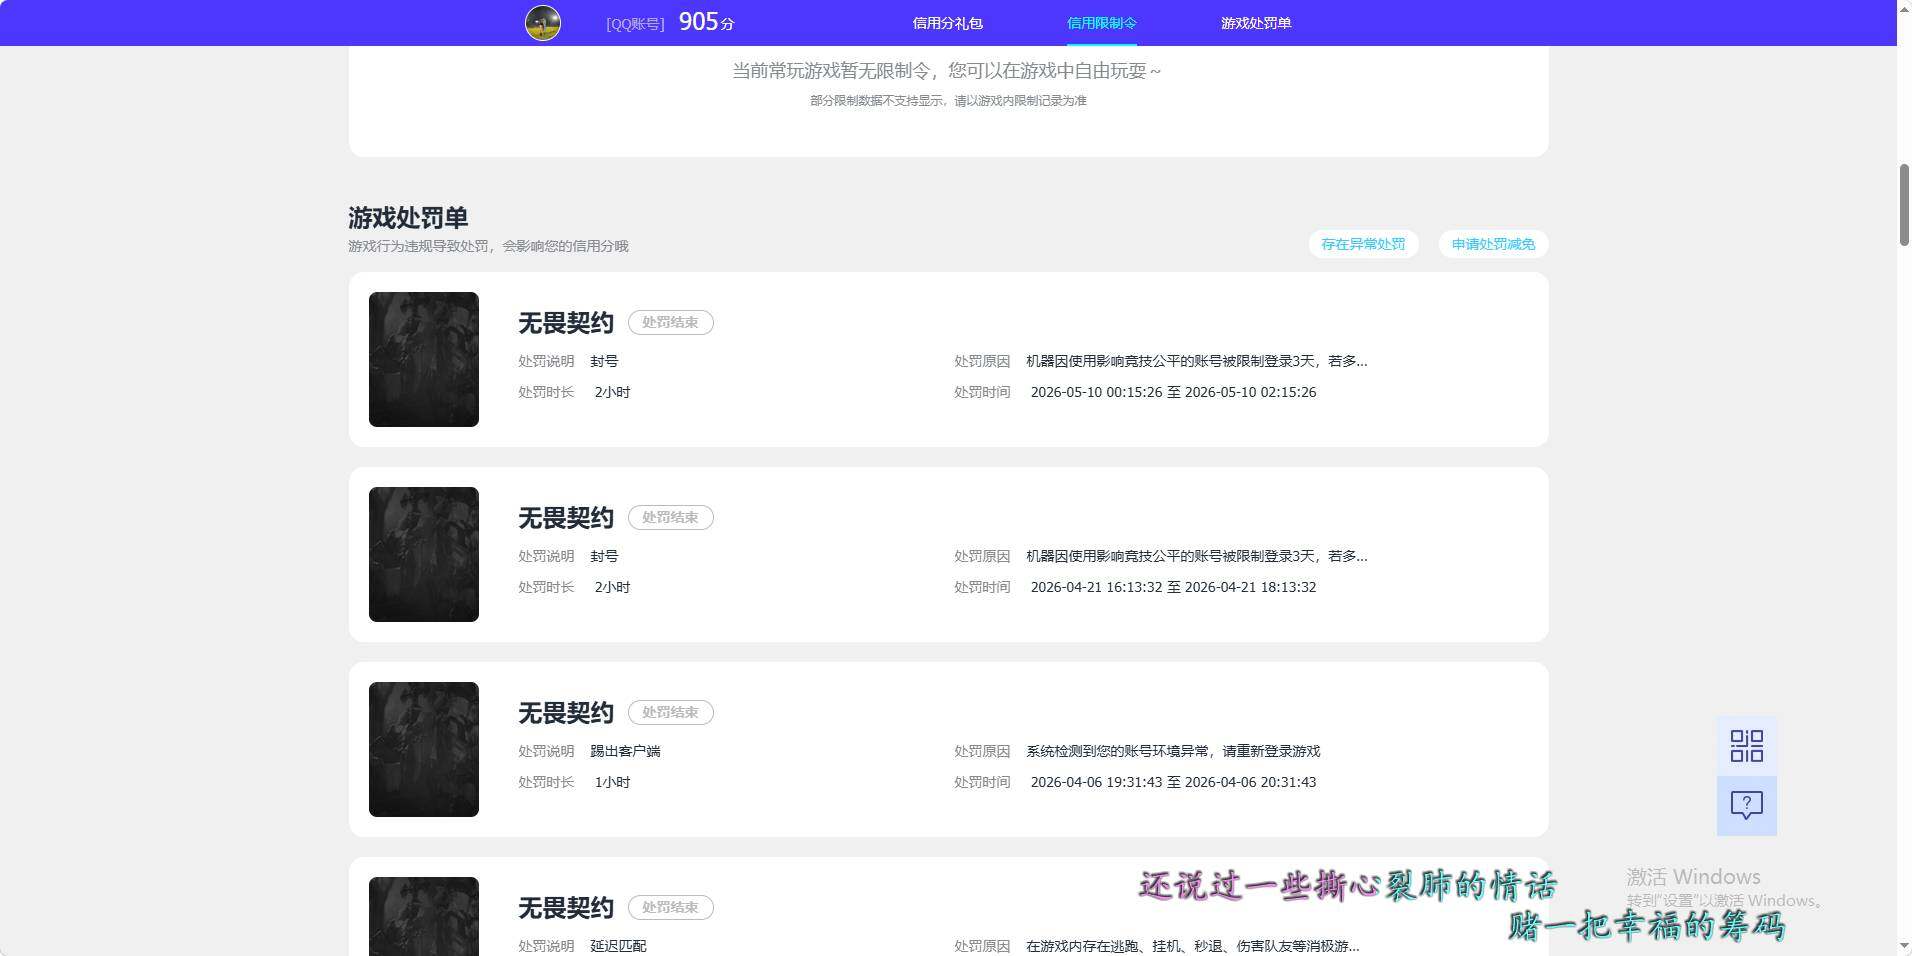Switch to 信用限制令 tab
1912x956 pixels.
1101,23
